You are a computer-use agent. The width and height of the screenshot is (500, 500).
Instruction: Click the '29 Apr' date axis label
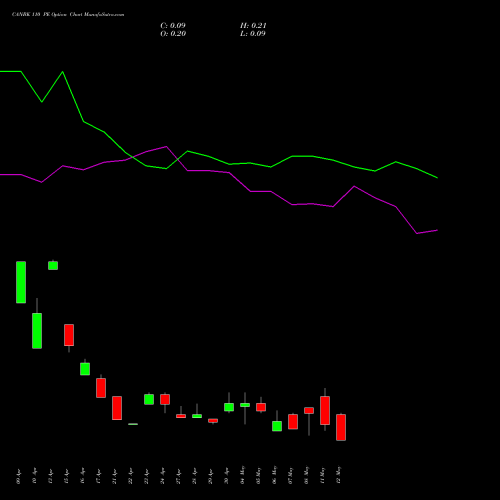pyautogui.click(x=210, y=476)
